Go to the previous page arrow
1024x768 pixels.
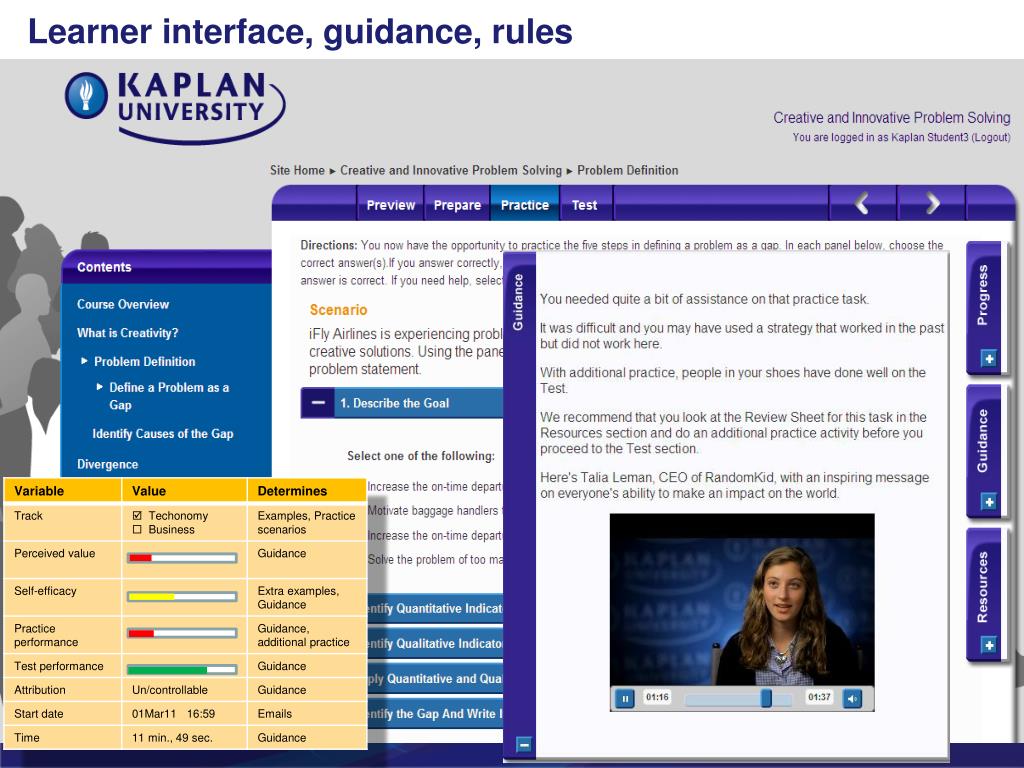point(862,204)
